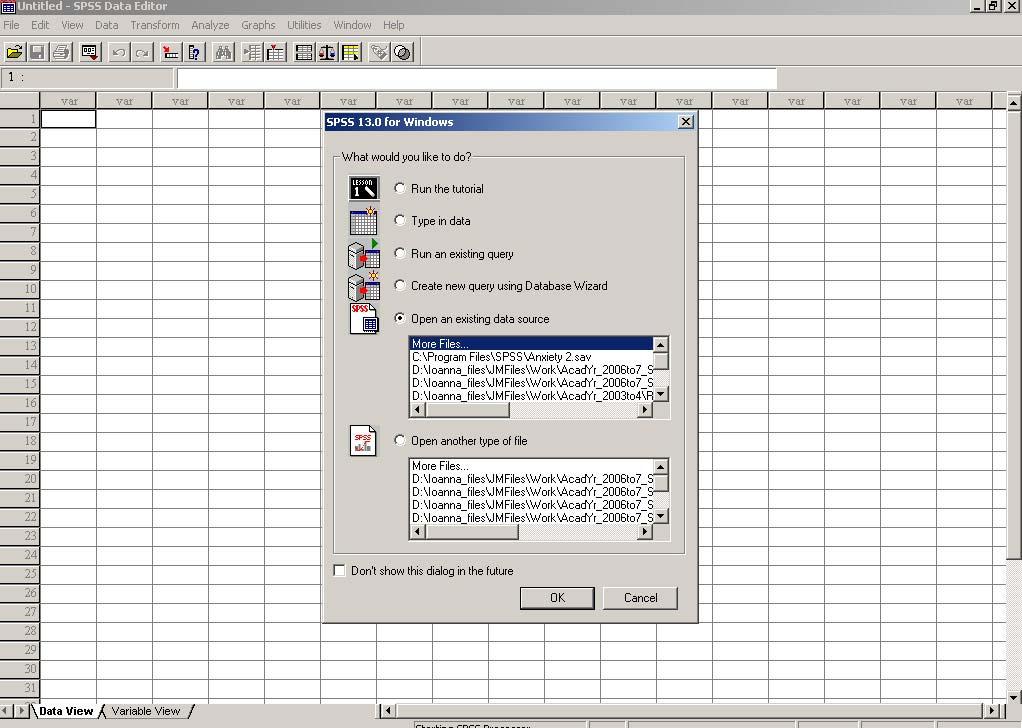Click the Data Editor horizontal scrollbar right arrow
Viewport: 1022px width, 728px height.
tap(992, 710)
